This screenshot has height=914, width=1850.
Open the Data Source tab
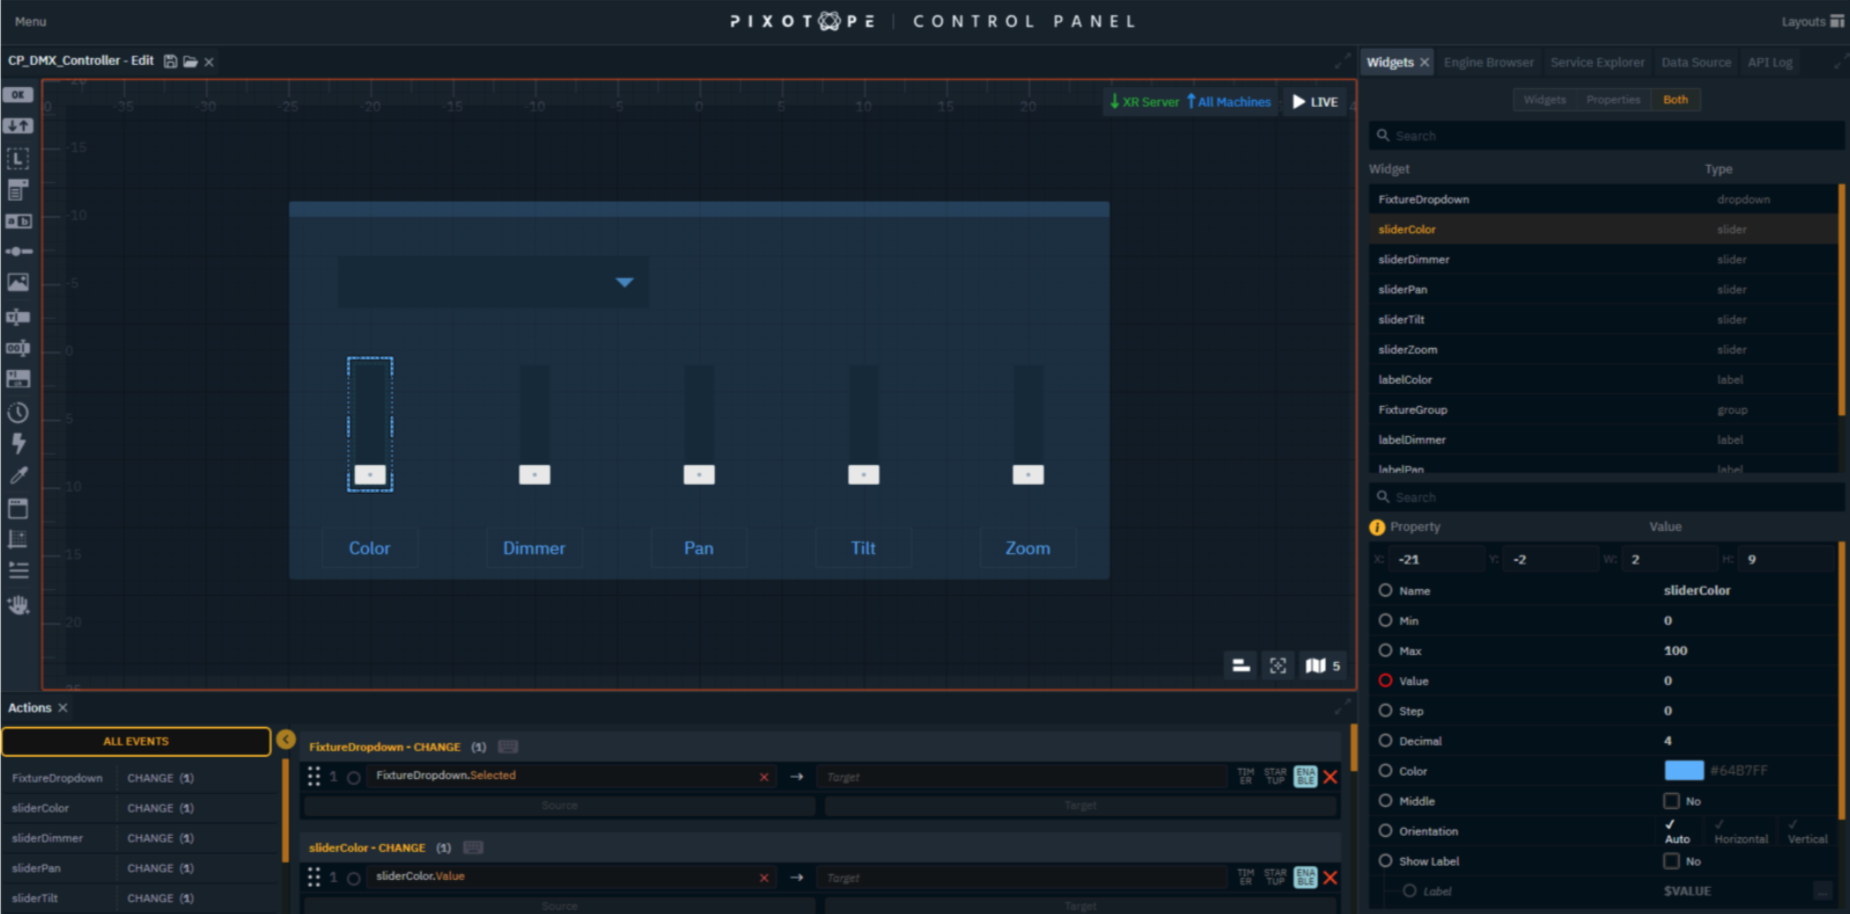point(1695,62)
